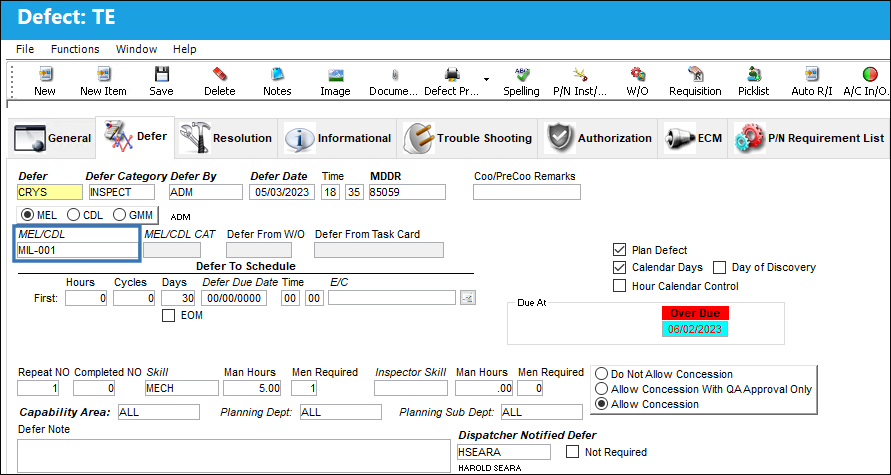Click the E/C lookup button

point(468,298)
